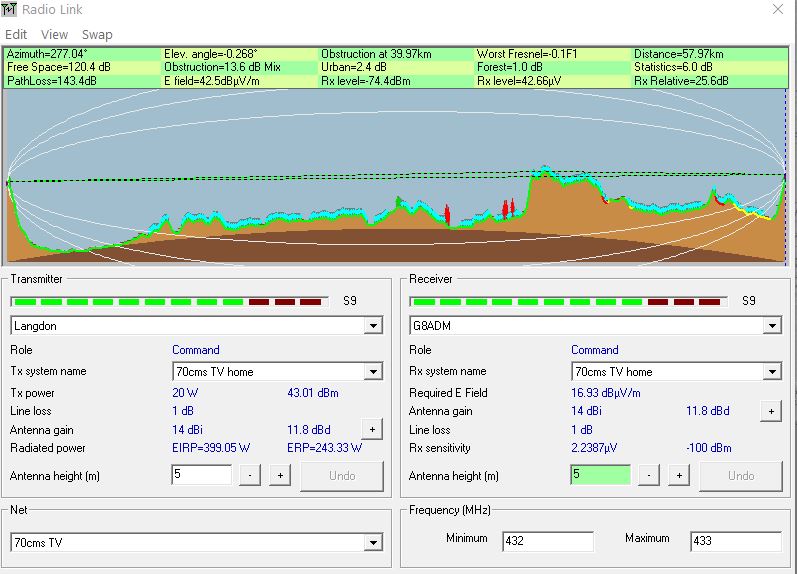Click the E field=42.5dBµV/m readout
797x574 pixels.
click(x=211, y=81)
